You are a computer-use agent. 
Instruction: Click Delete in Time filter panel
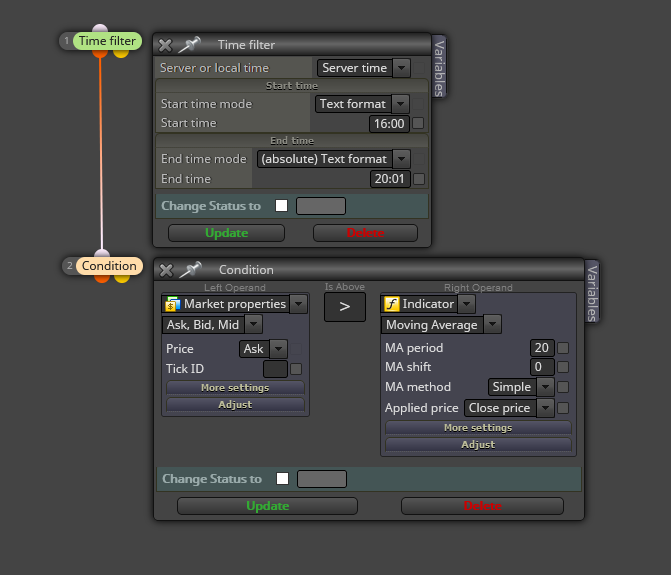click(x=365, y=233)
